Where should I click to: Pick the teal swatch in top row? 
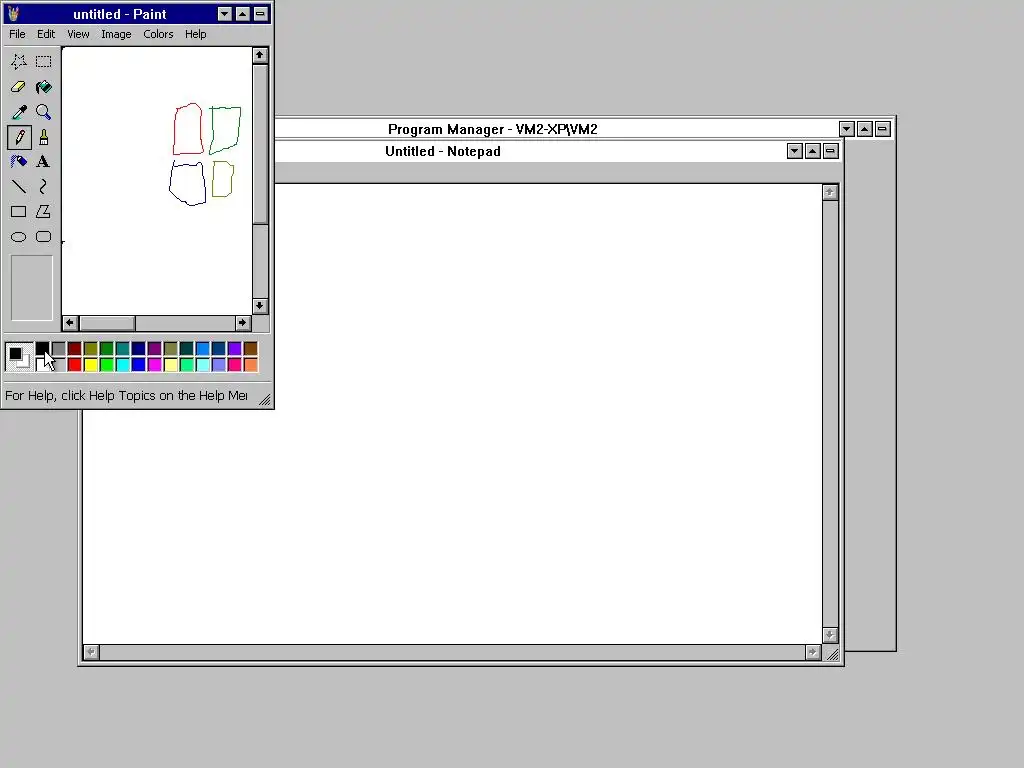[123, 349]
